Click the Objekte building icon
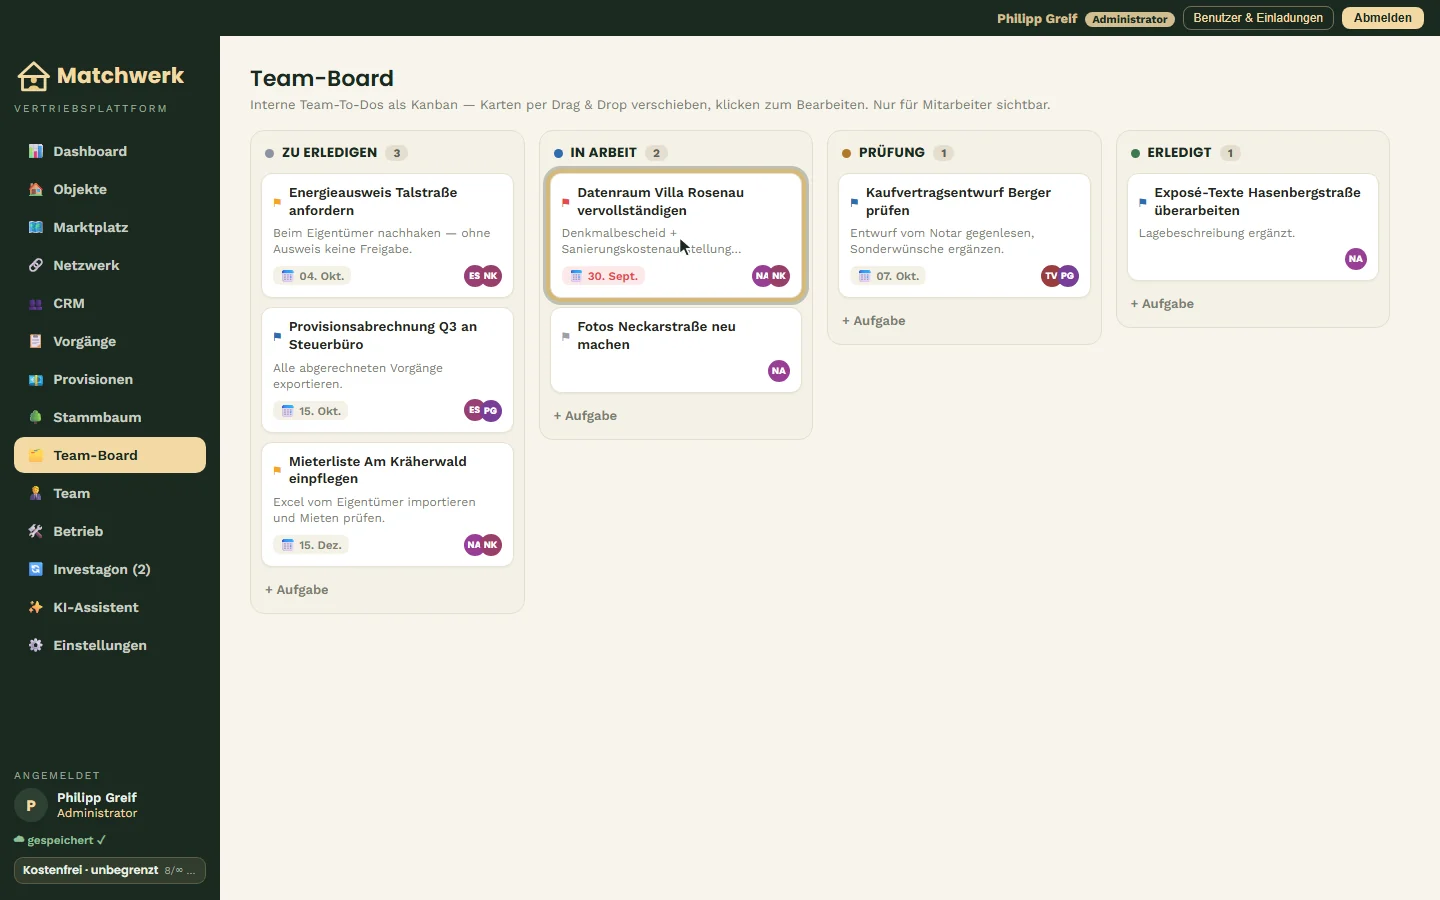 click(36, 189)
